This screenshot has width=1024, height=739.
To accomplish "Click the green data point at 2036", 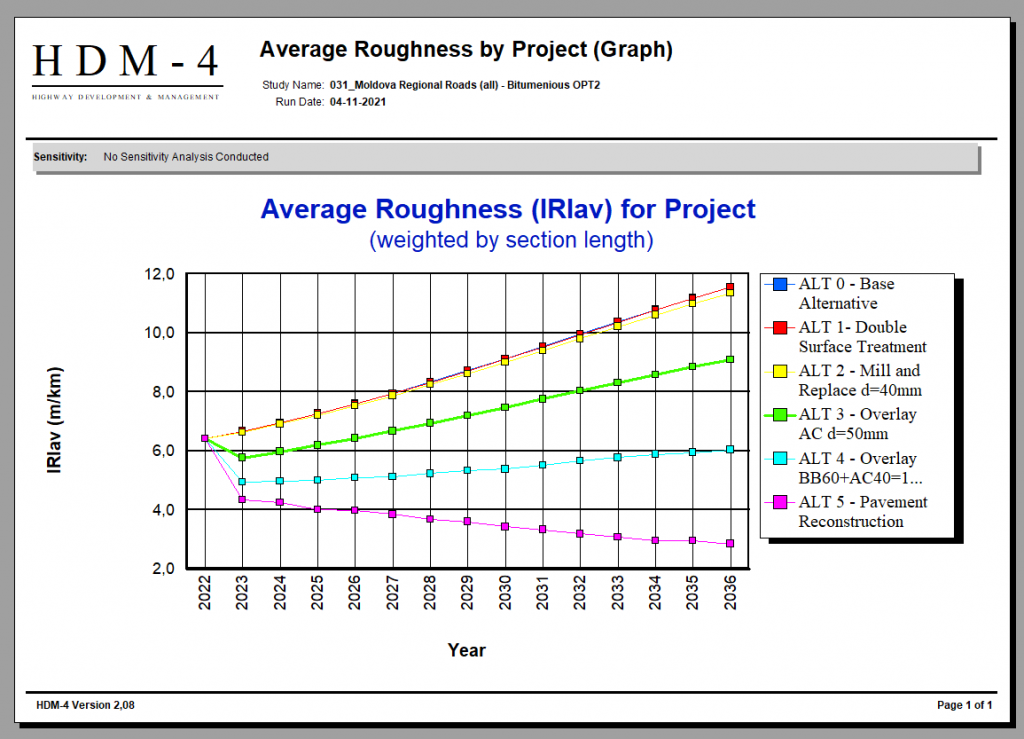I will [x=730, y=359].
